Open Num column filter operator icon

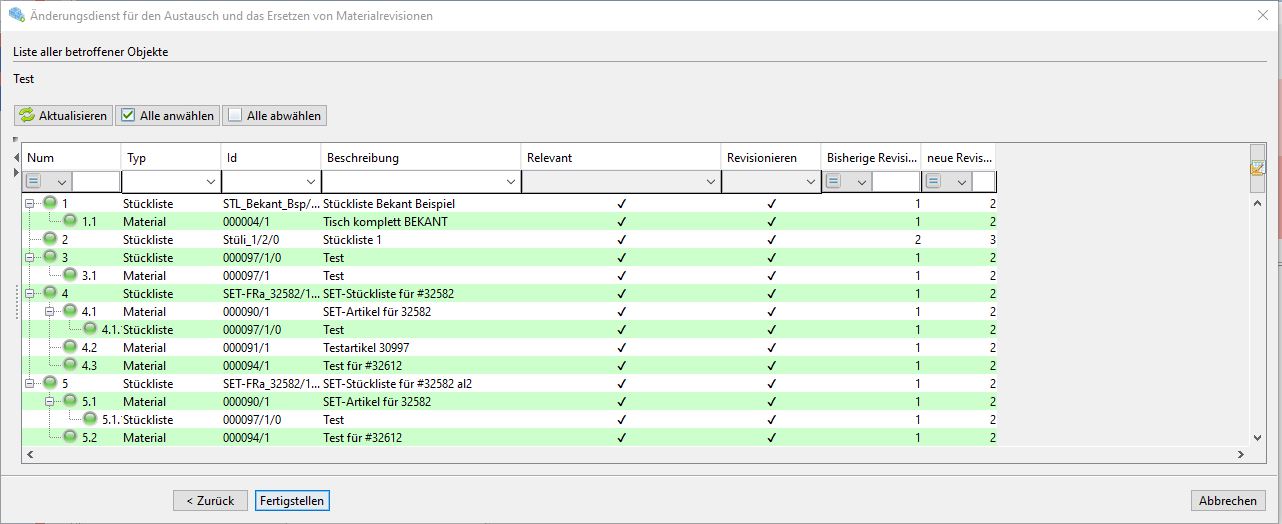pyautogui.click(x=34, y=182)
